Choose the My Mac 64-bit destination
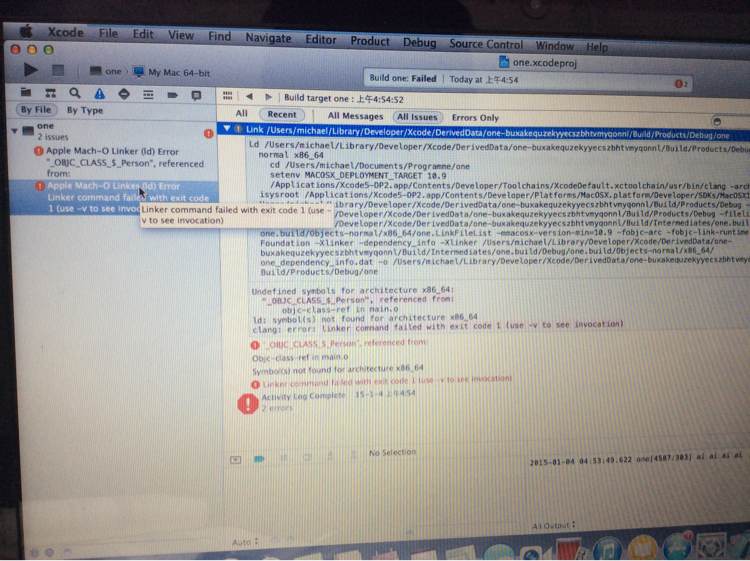This screenshot has width=750, height=561. 172,72
